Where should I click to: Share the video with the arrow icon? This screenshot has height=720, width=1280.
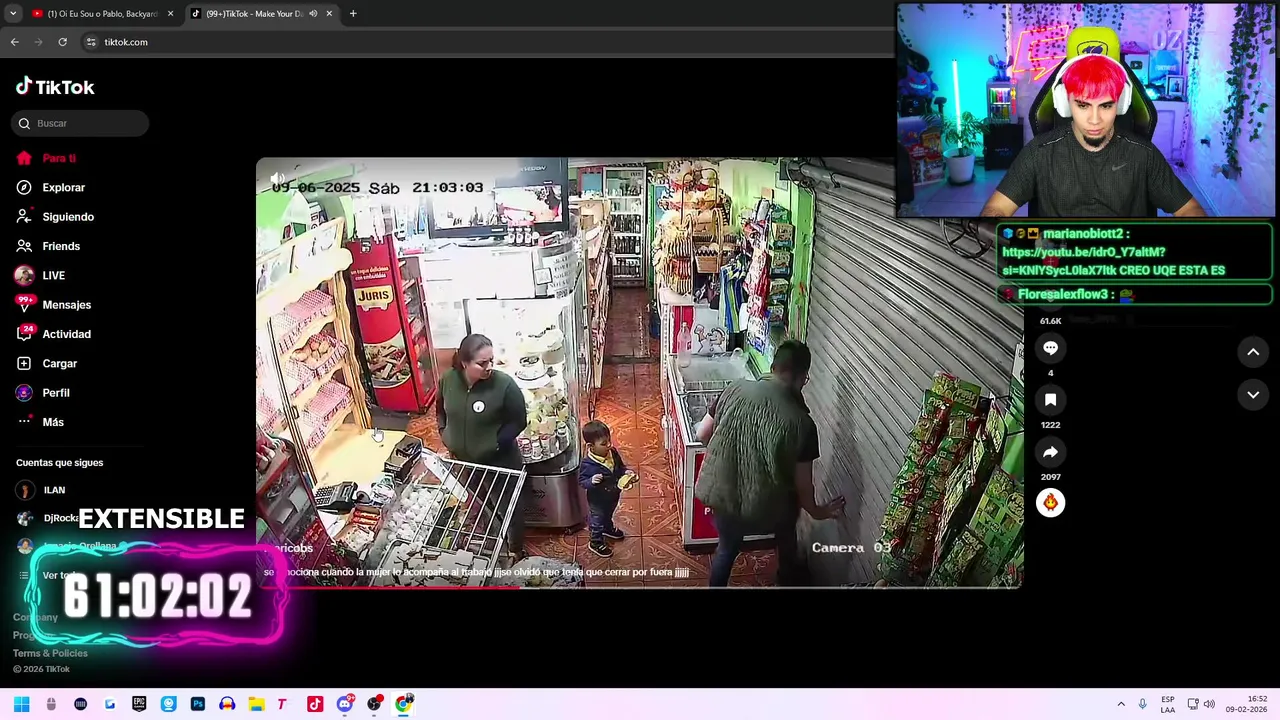(x=1050, y=452)
